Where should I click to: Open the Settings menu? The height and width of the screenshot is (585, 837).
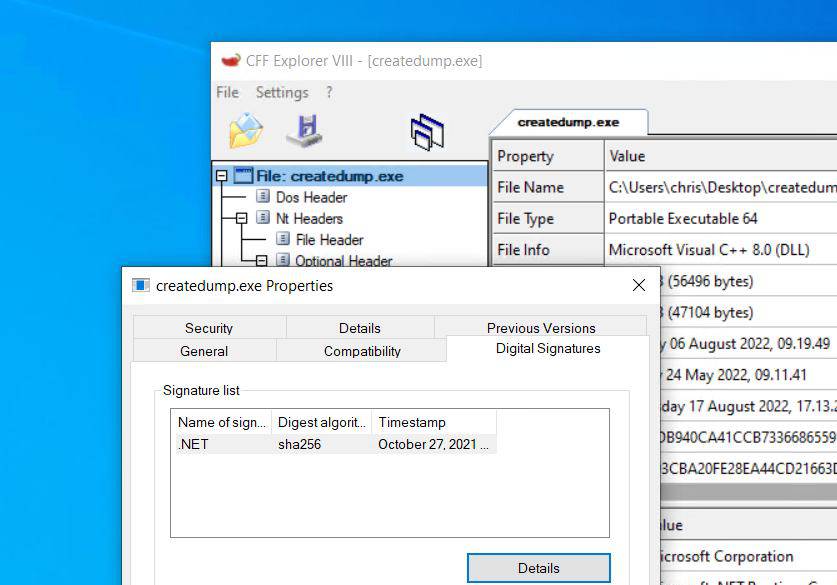281,92
